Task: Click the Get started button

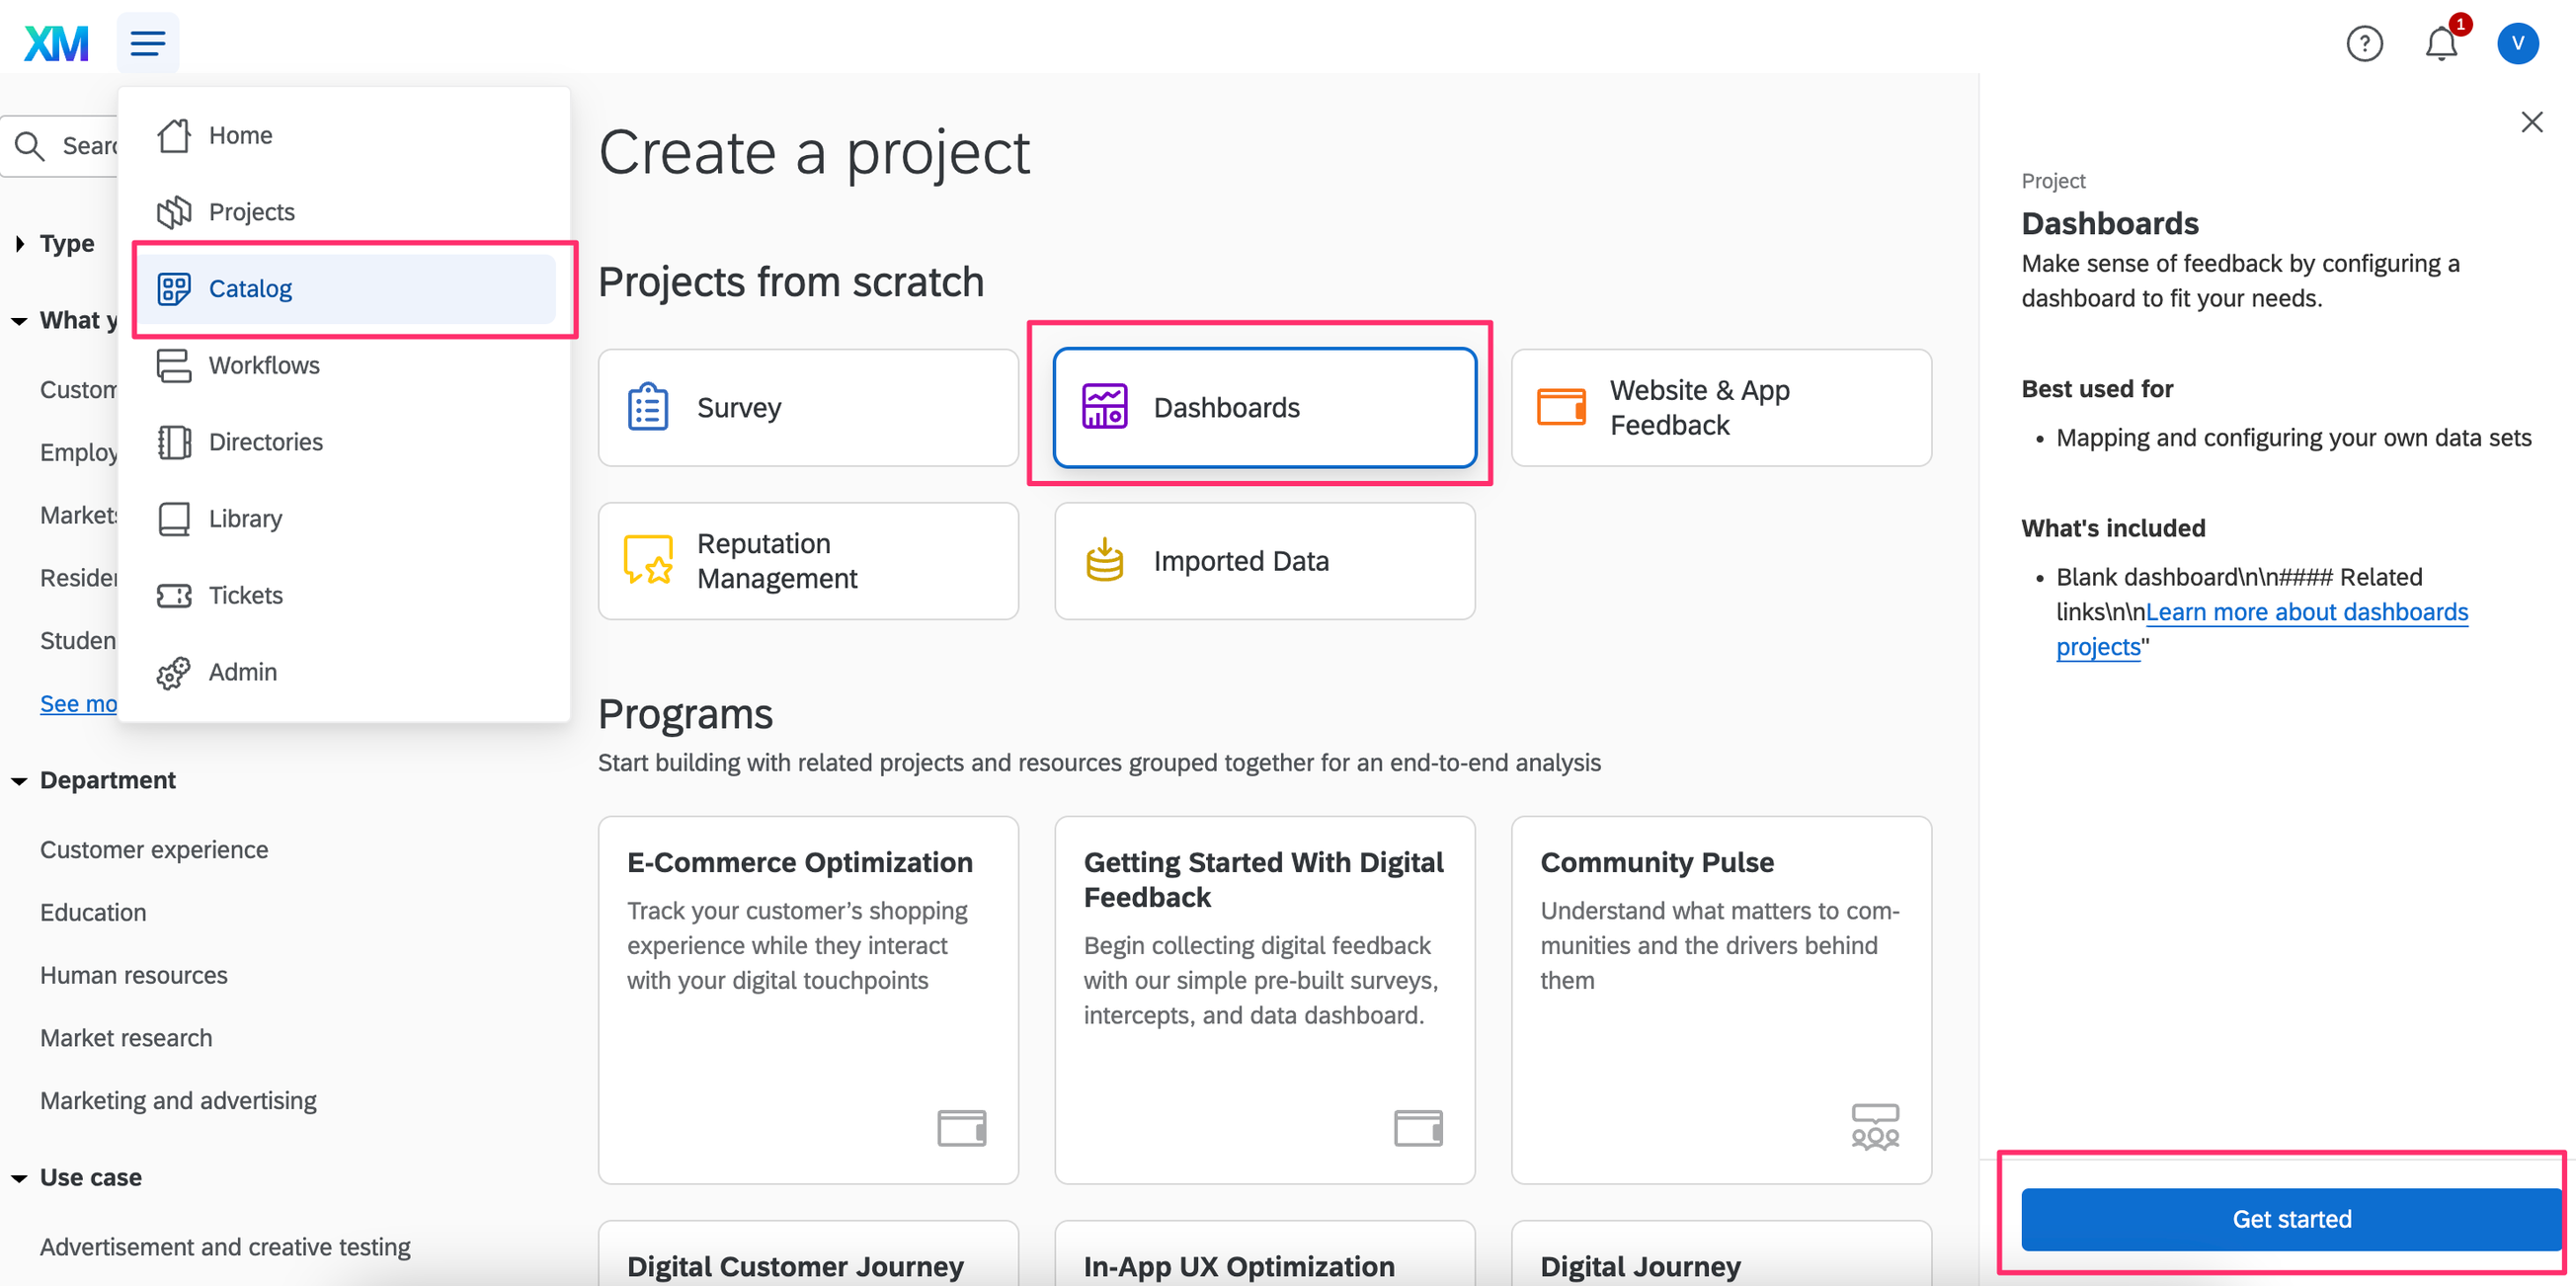Action: (x=2291, y=1219)
